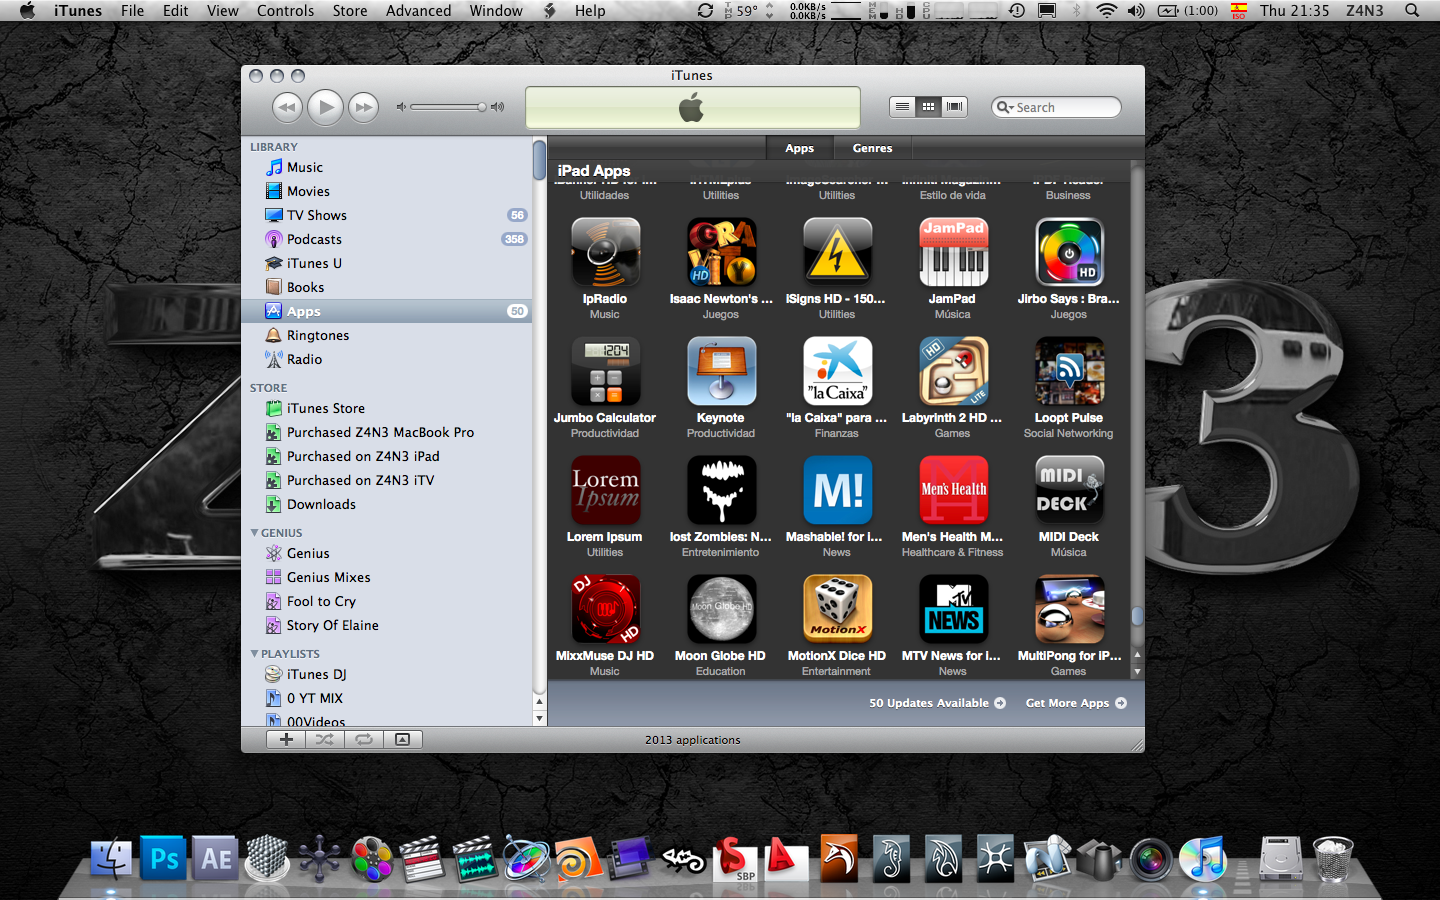Click 50 Updates Available link

[x=937, y=703]
